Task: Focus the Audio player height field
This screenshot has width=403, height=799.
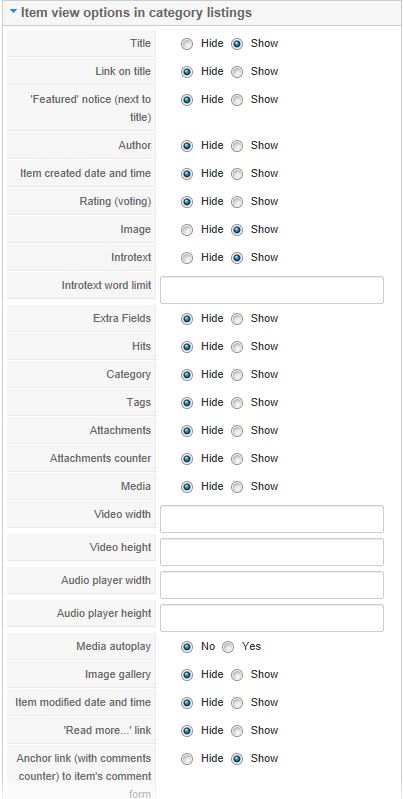Action: tap(272, 618)
